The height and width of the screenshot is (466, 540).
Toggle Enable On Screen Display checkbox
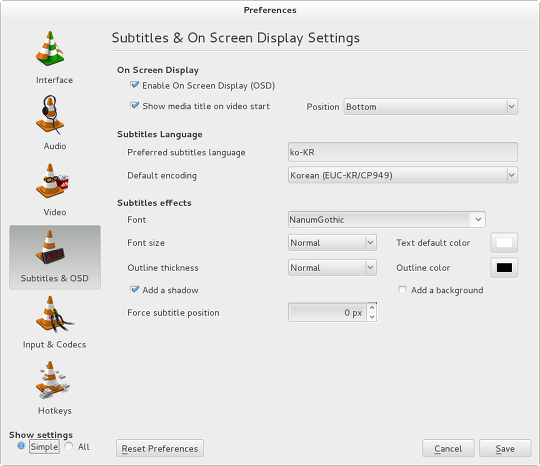[x=134, y=85]
